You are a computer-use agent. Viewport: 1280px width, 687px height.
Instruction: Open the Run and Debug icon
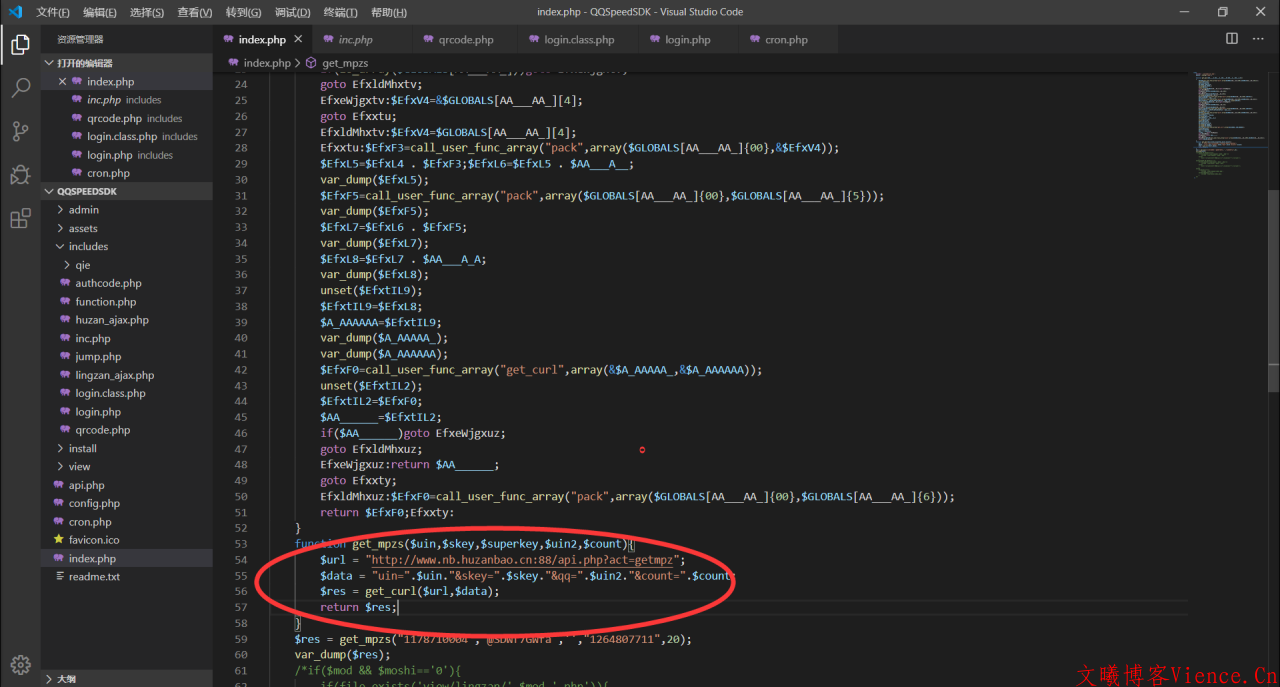pos(20,175)
